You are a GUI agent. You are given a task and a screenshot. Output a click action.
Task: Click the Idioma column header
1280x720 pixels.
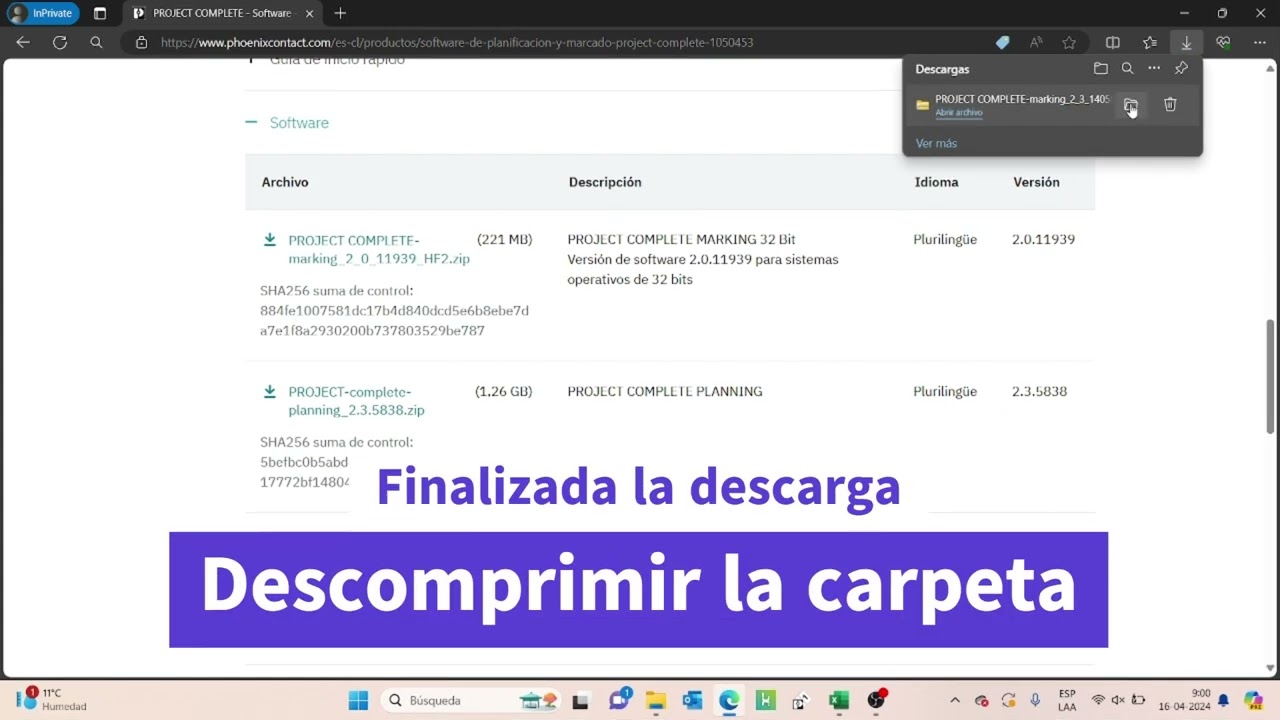pyautogui.click(x=936, y=182)
